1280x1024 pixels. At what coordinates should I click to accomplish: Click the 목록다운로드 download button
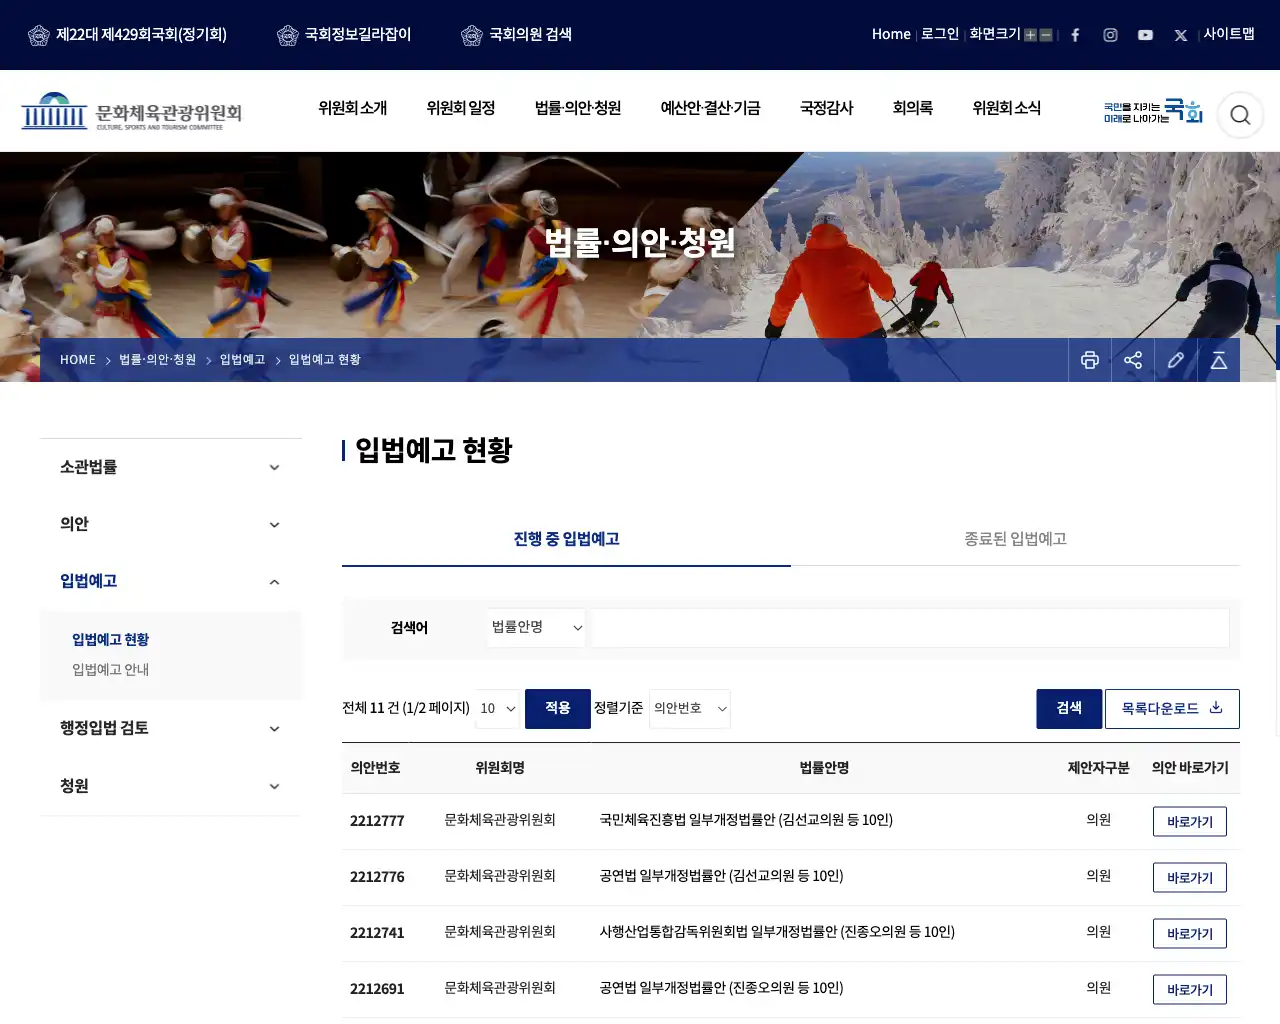pyautogui.click(x=1172, y=708)
